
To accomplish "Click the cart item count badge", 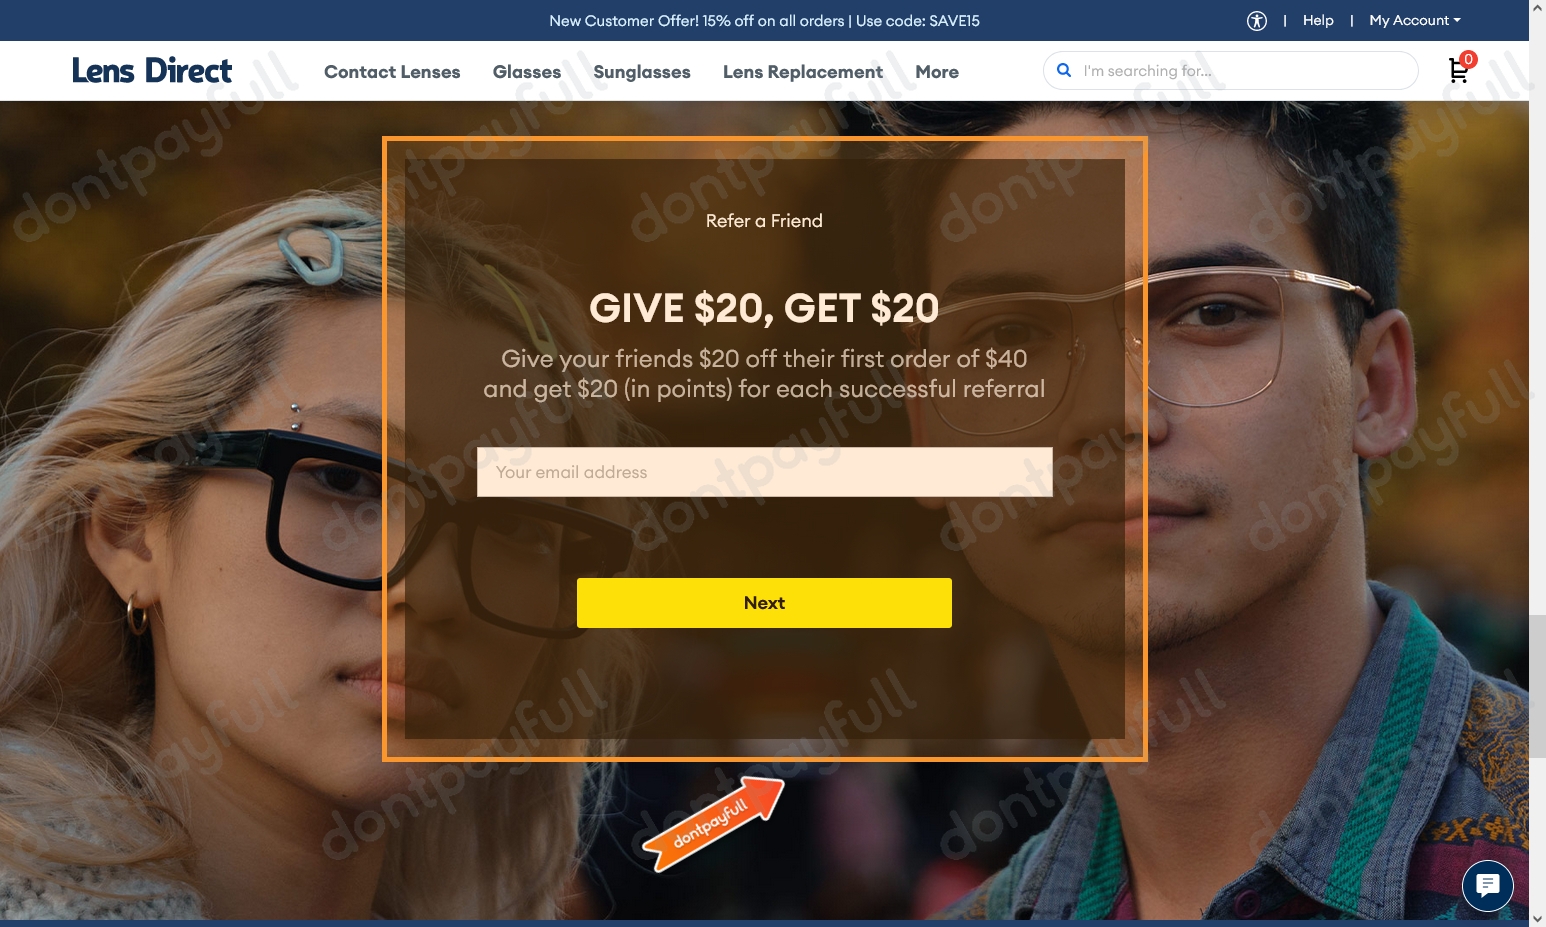I will [1468, 59].
